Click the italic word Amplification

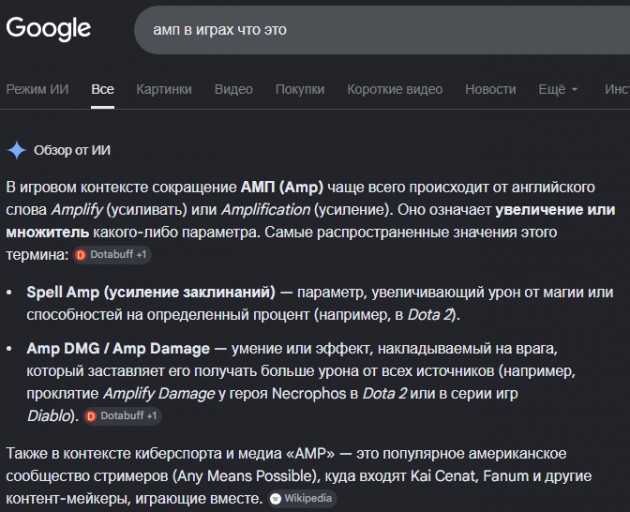[266, 210]
